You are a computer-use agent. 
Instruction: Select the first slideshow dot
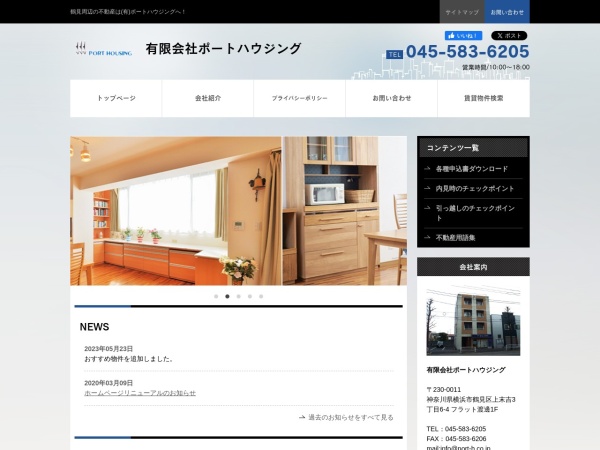tap(216, 296)
